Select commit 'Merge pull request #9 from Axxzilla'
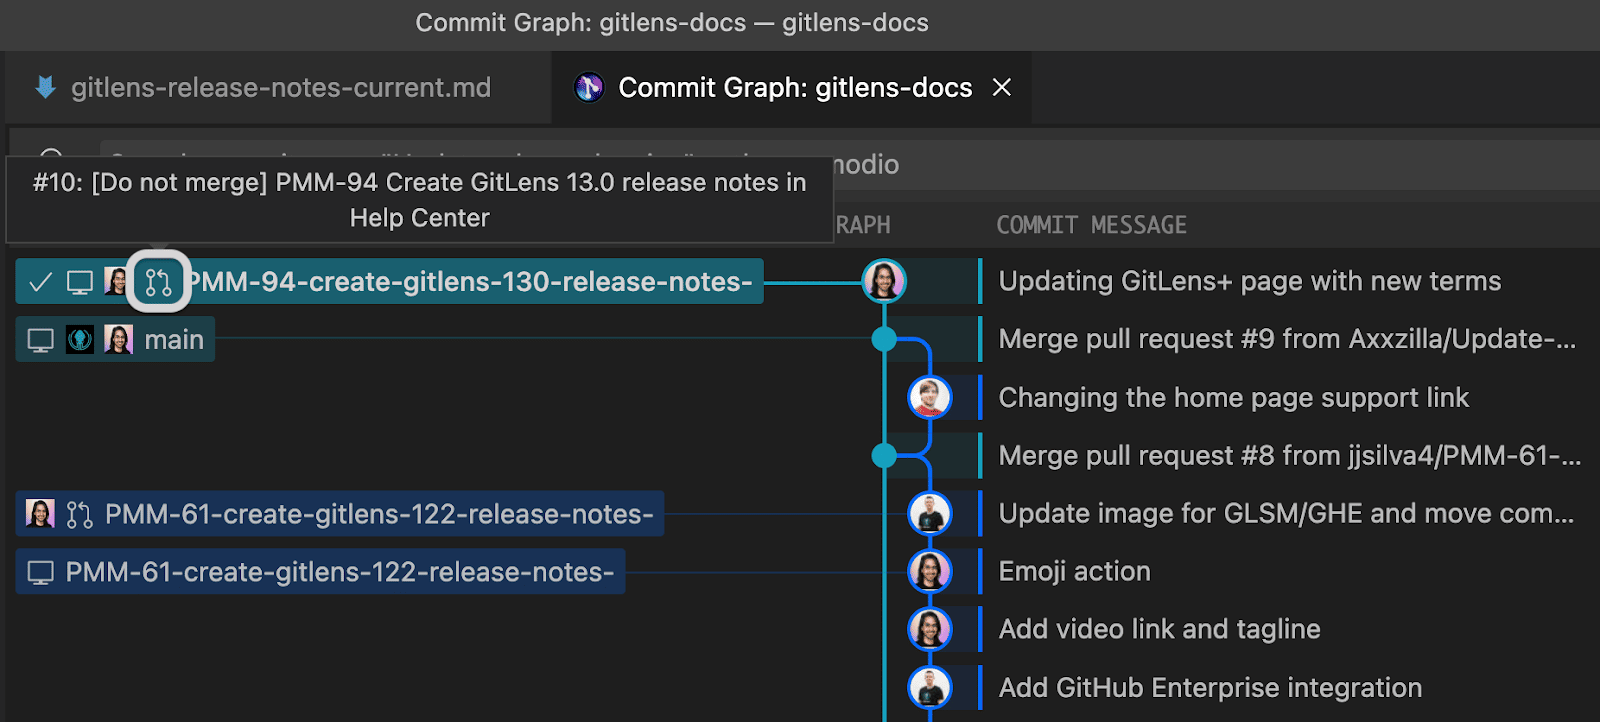 click(1288, 340)
